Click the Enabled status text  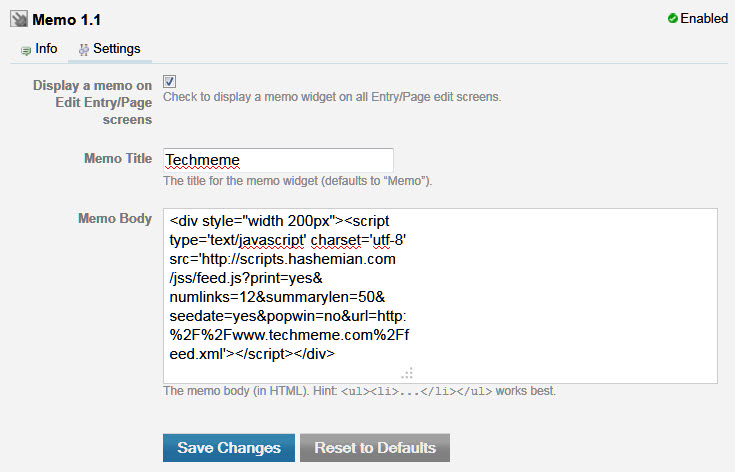[x=704, y=19]
